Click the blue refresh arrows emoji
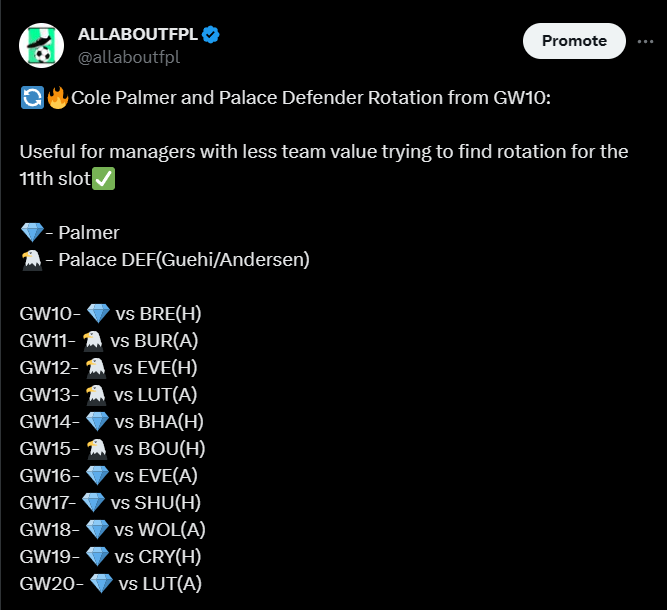This screenshot has height=610, width=667. pyautogui.click(x=30, y=99)
